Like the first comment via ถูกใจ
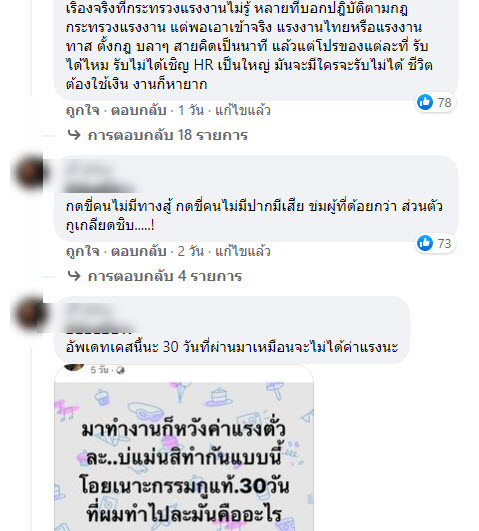This screenshot has height=531, width=479. tap(83, 111)
